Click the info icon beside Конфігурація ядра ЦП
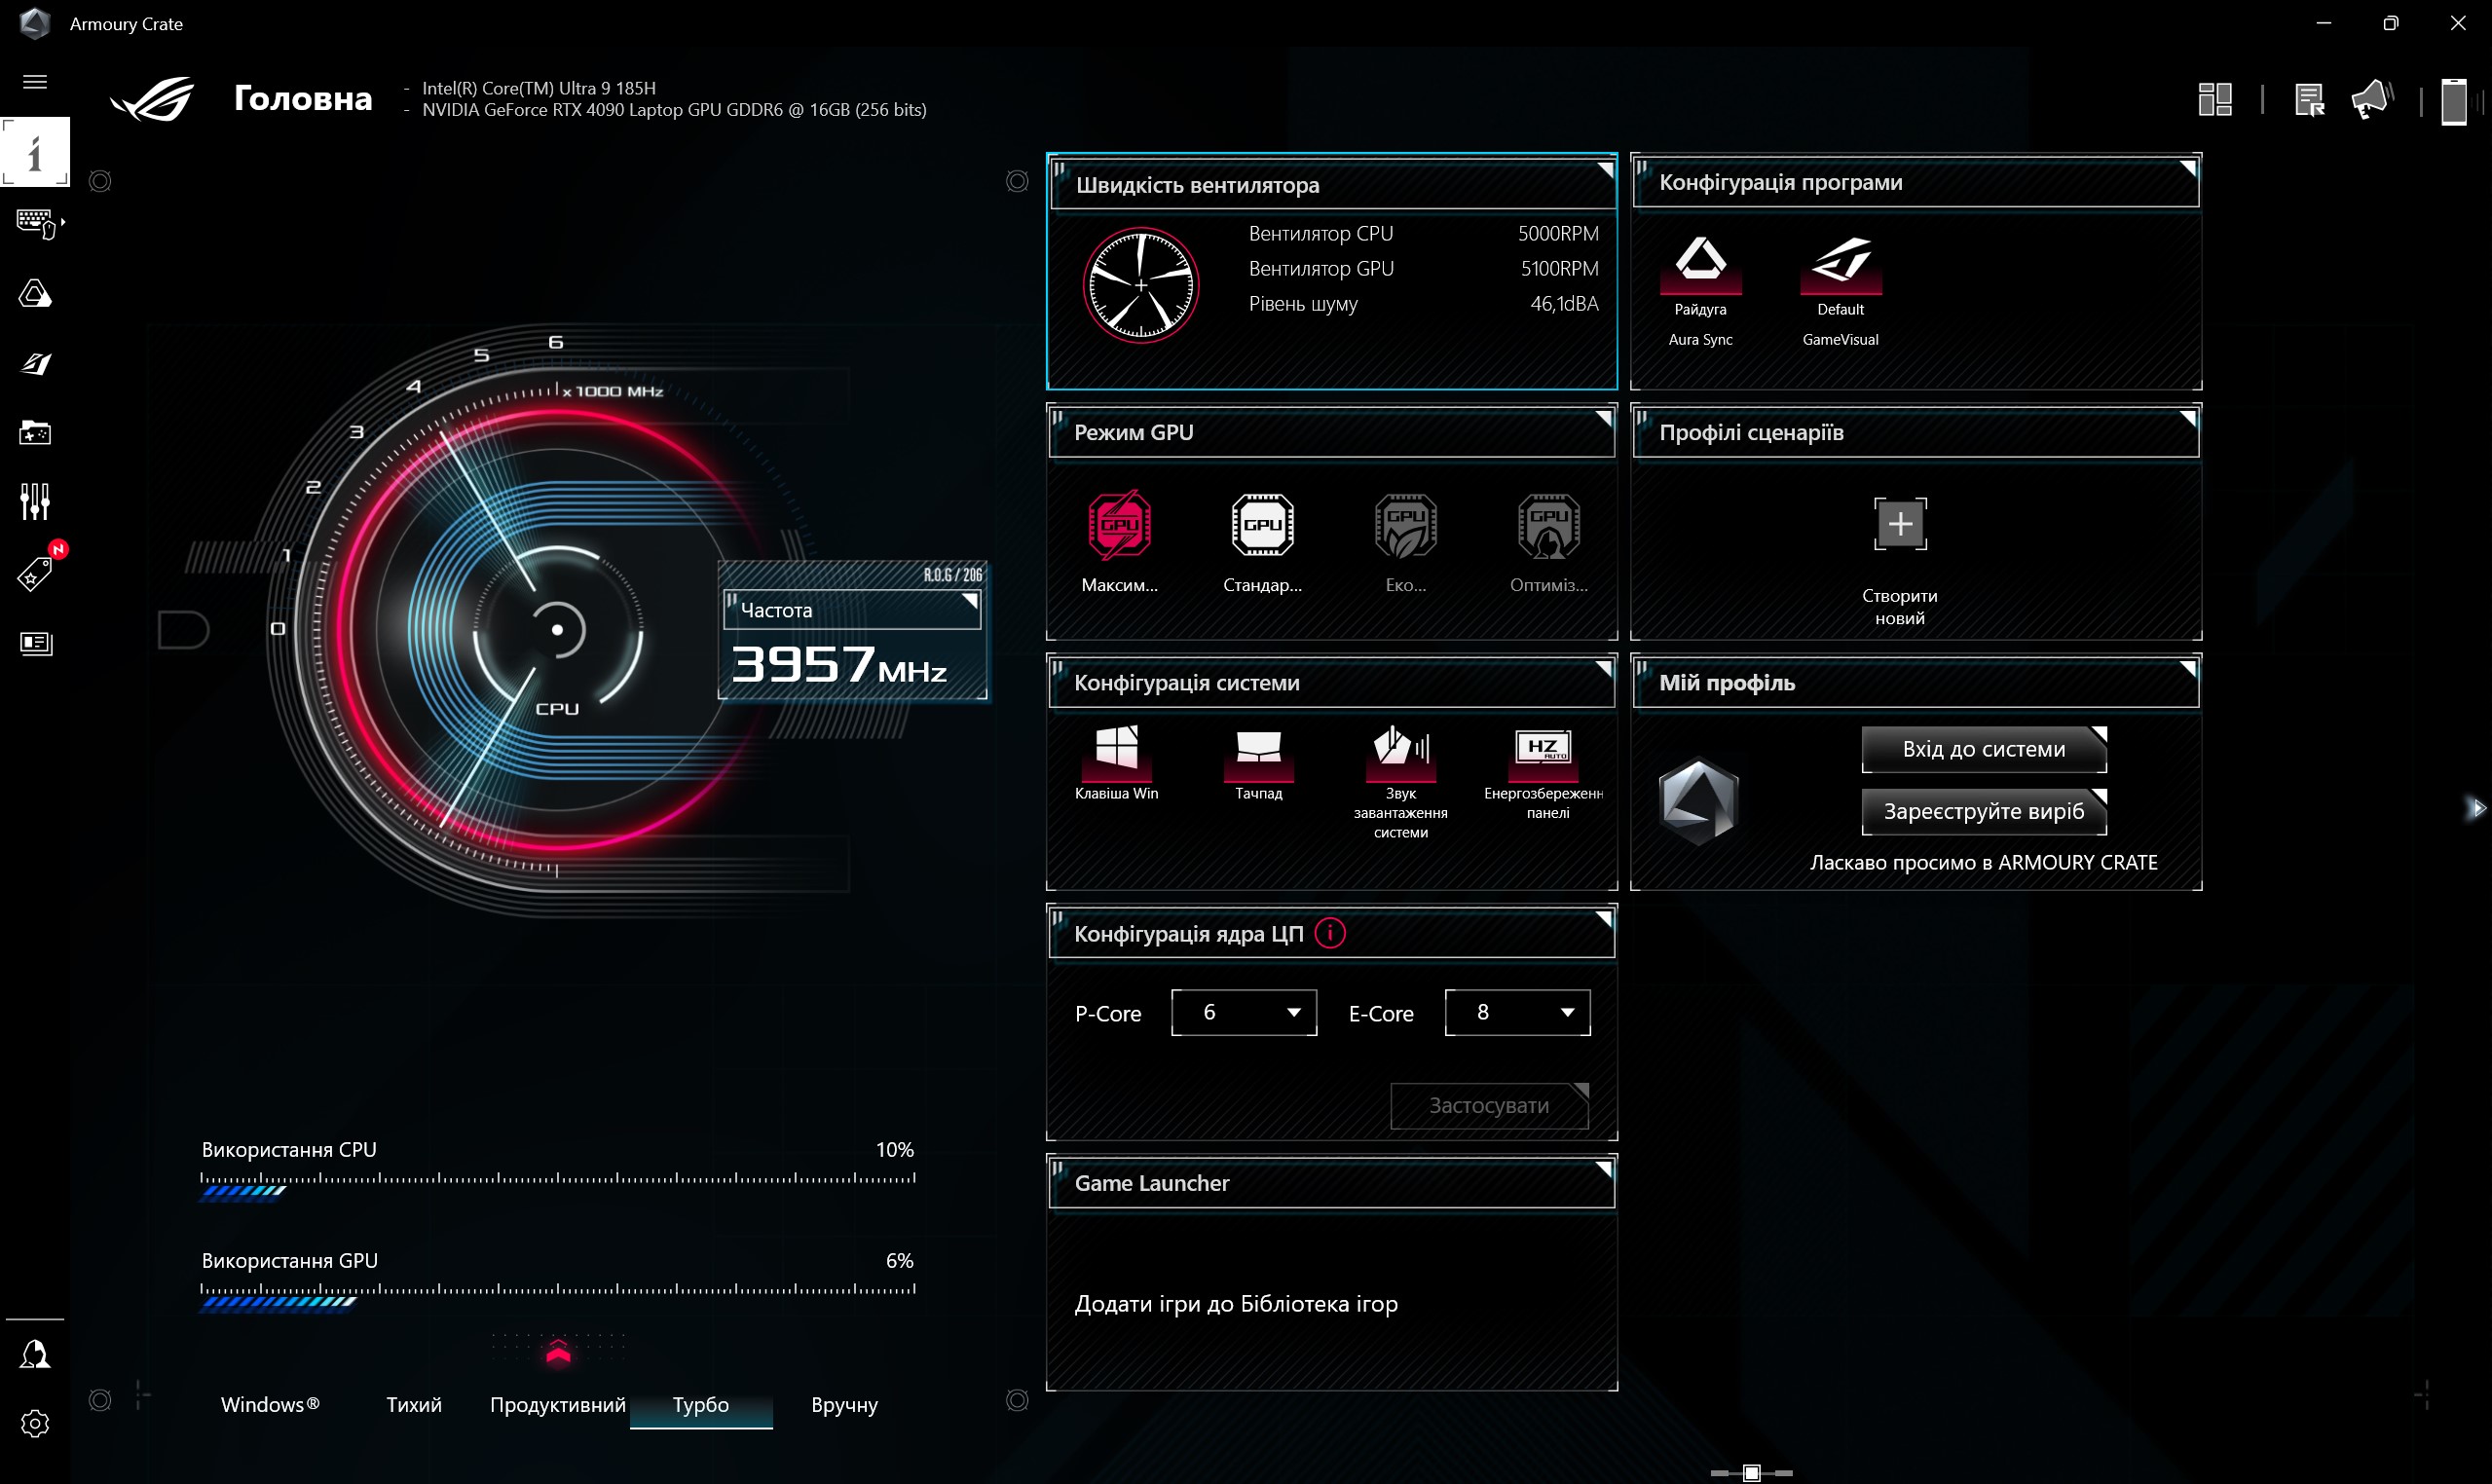The height and width of the screenshot is (1484, 2492). (1329, 933)
